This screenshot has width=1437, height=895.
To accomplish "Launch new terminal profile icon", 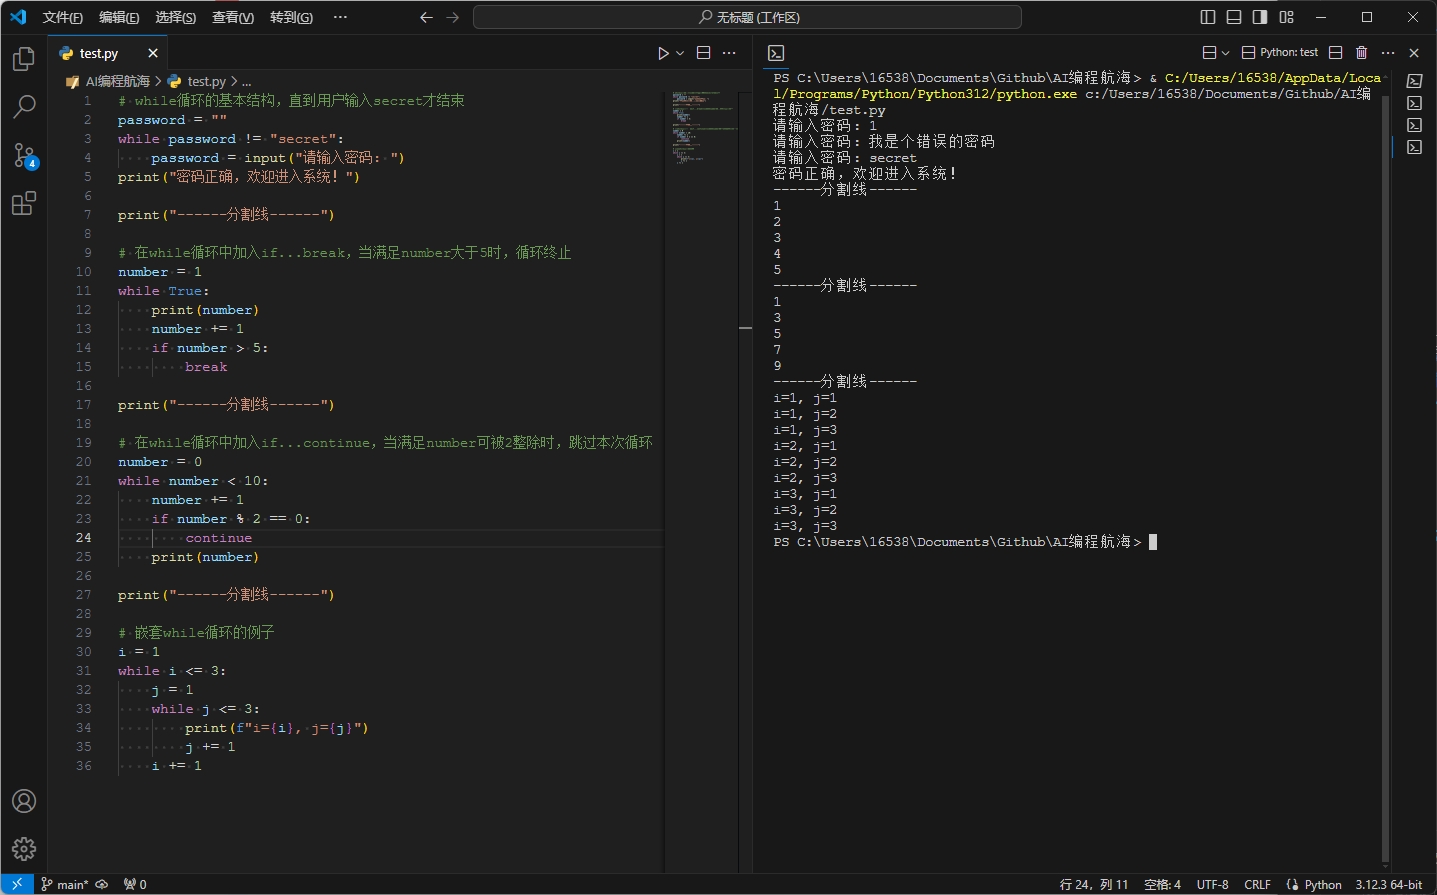I will pos(1209,52).
